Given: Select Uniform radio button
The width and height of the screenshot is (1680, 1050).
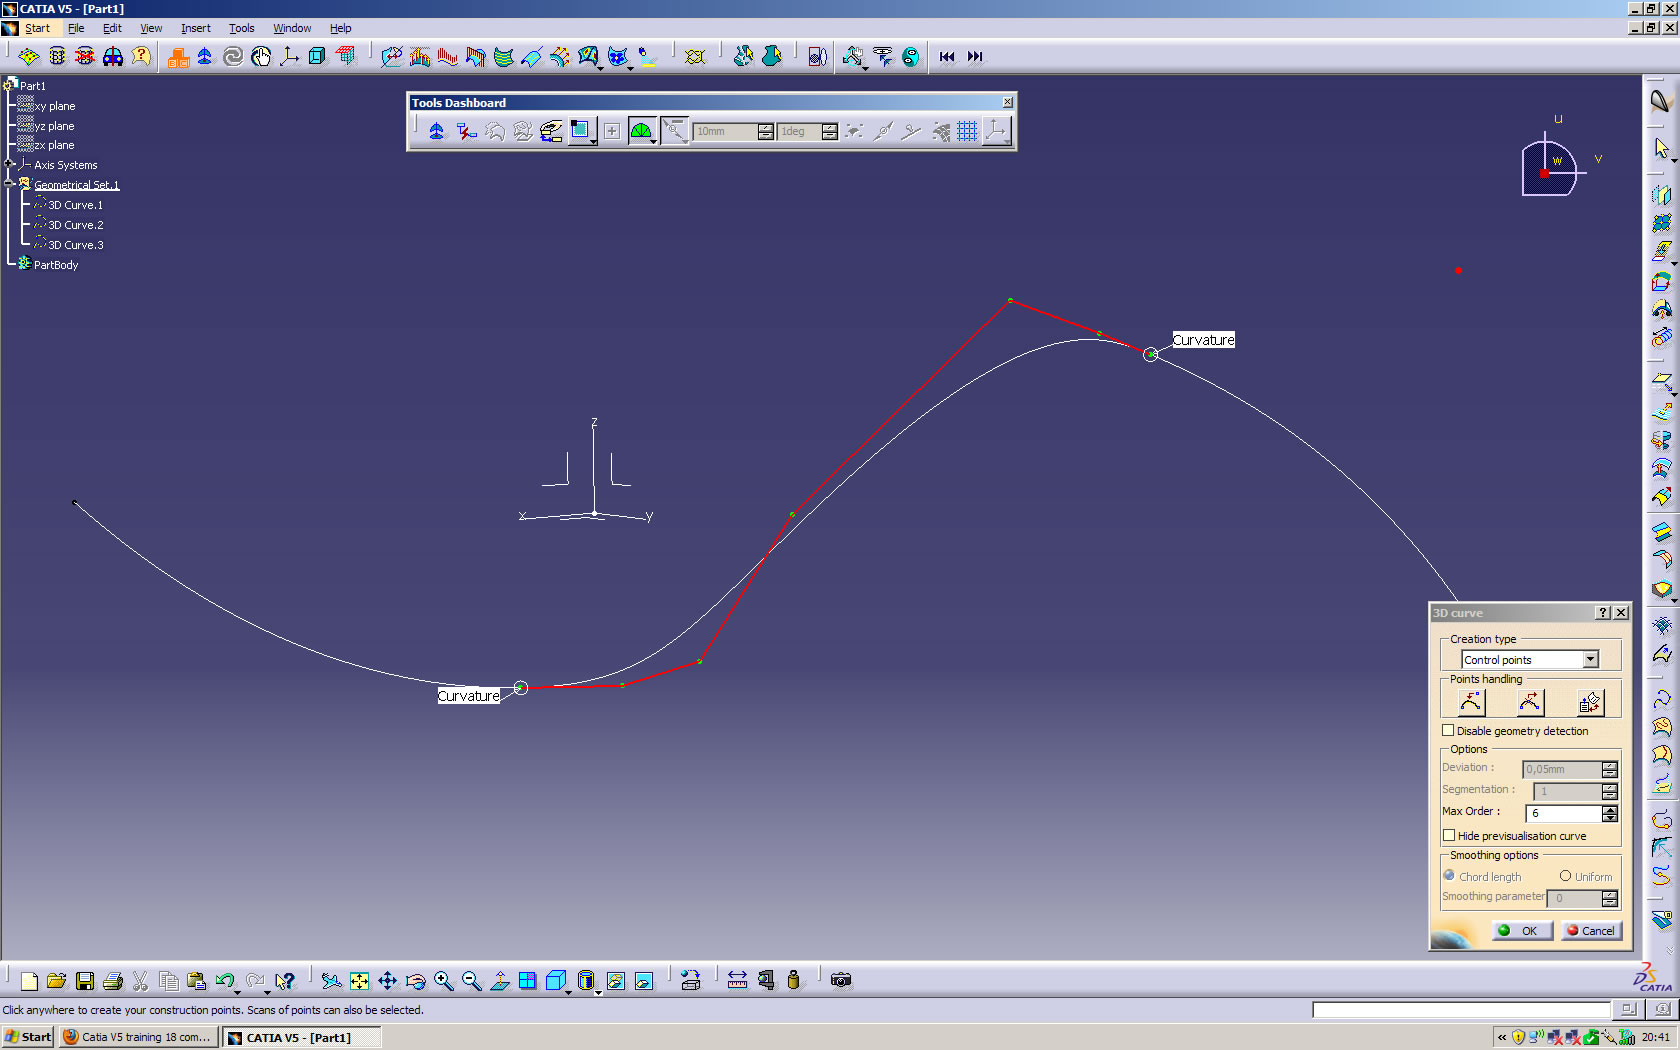Looking at the screenshot, I should click(1566, 876).
